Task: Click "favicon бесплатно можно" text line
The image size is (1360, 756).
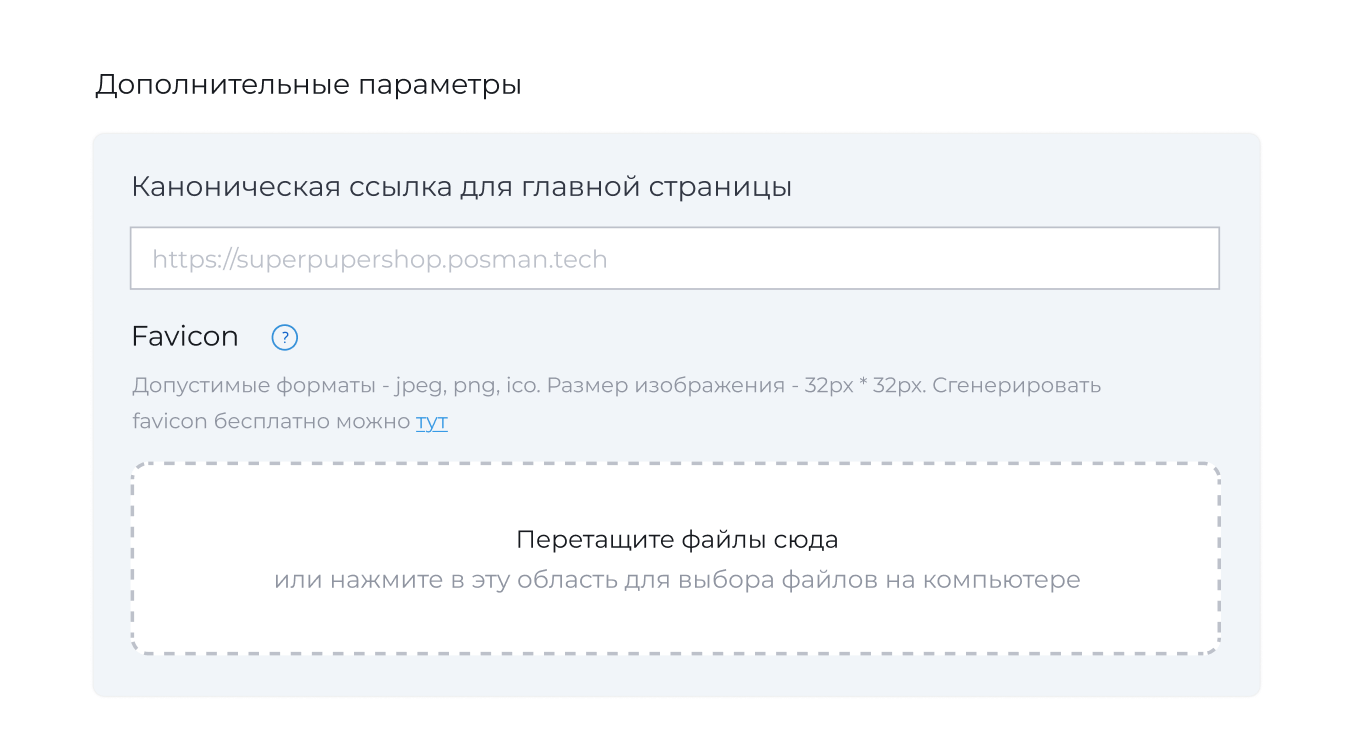Action: [x=272, y=422]
